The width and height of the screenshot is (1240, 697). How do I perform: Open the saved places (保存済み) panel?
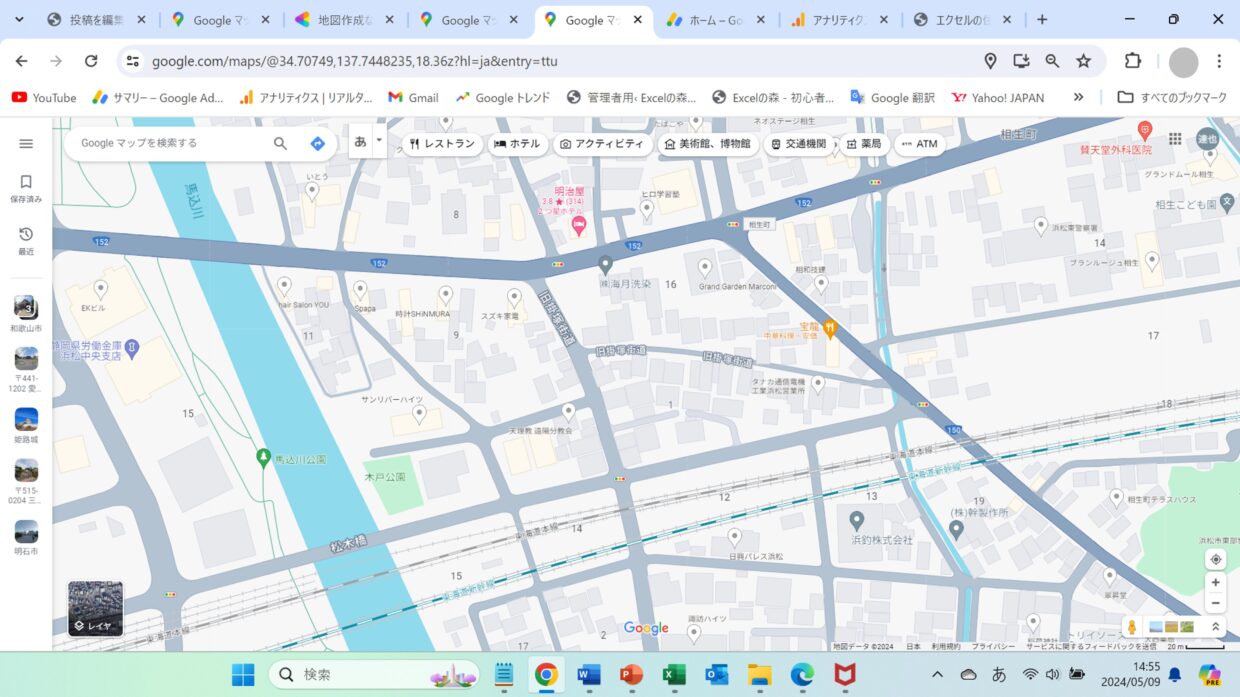point(26,188)
